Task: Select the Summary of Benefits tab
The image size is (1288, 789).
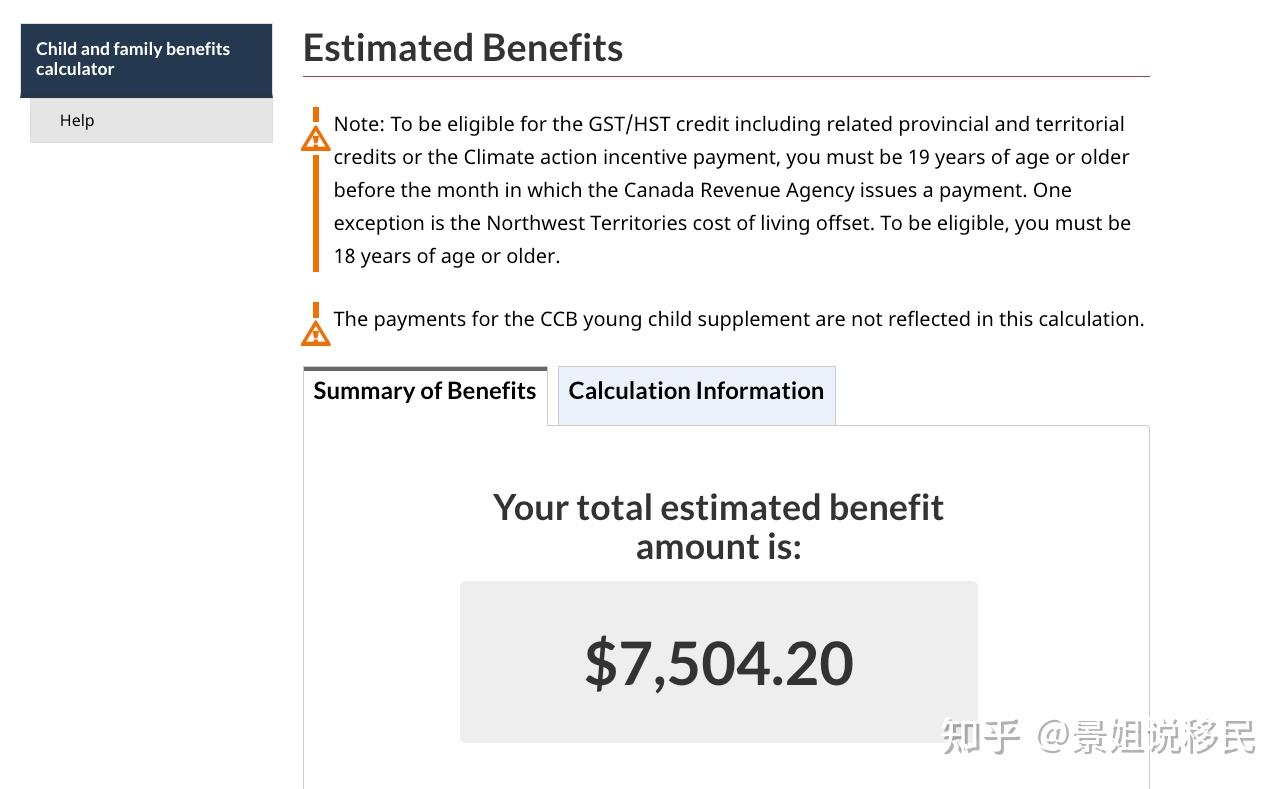Action: pyautogui.click(x=425, y=391)
